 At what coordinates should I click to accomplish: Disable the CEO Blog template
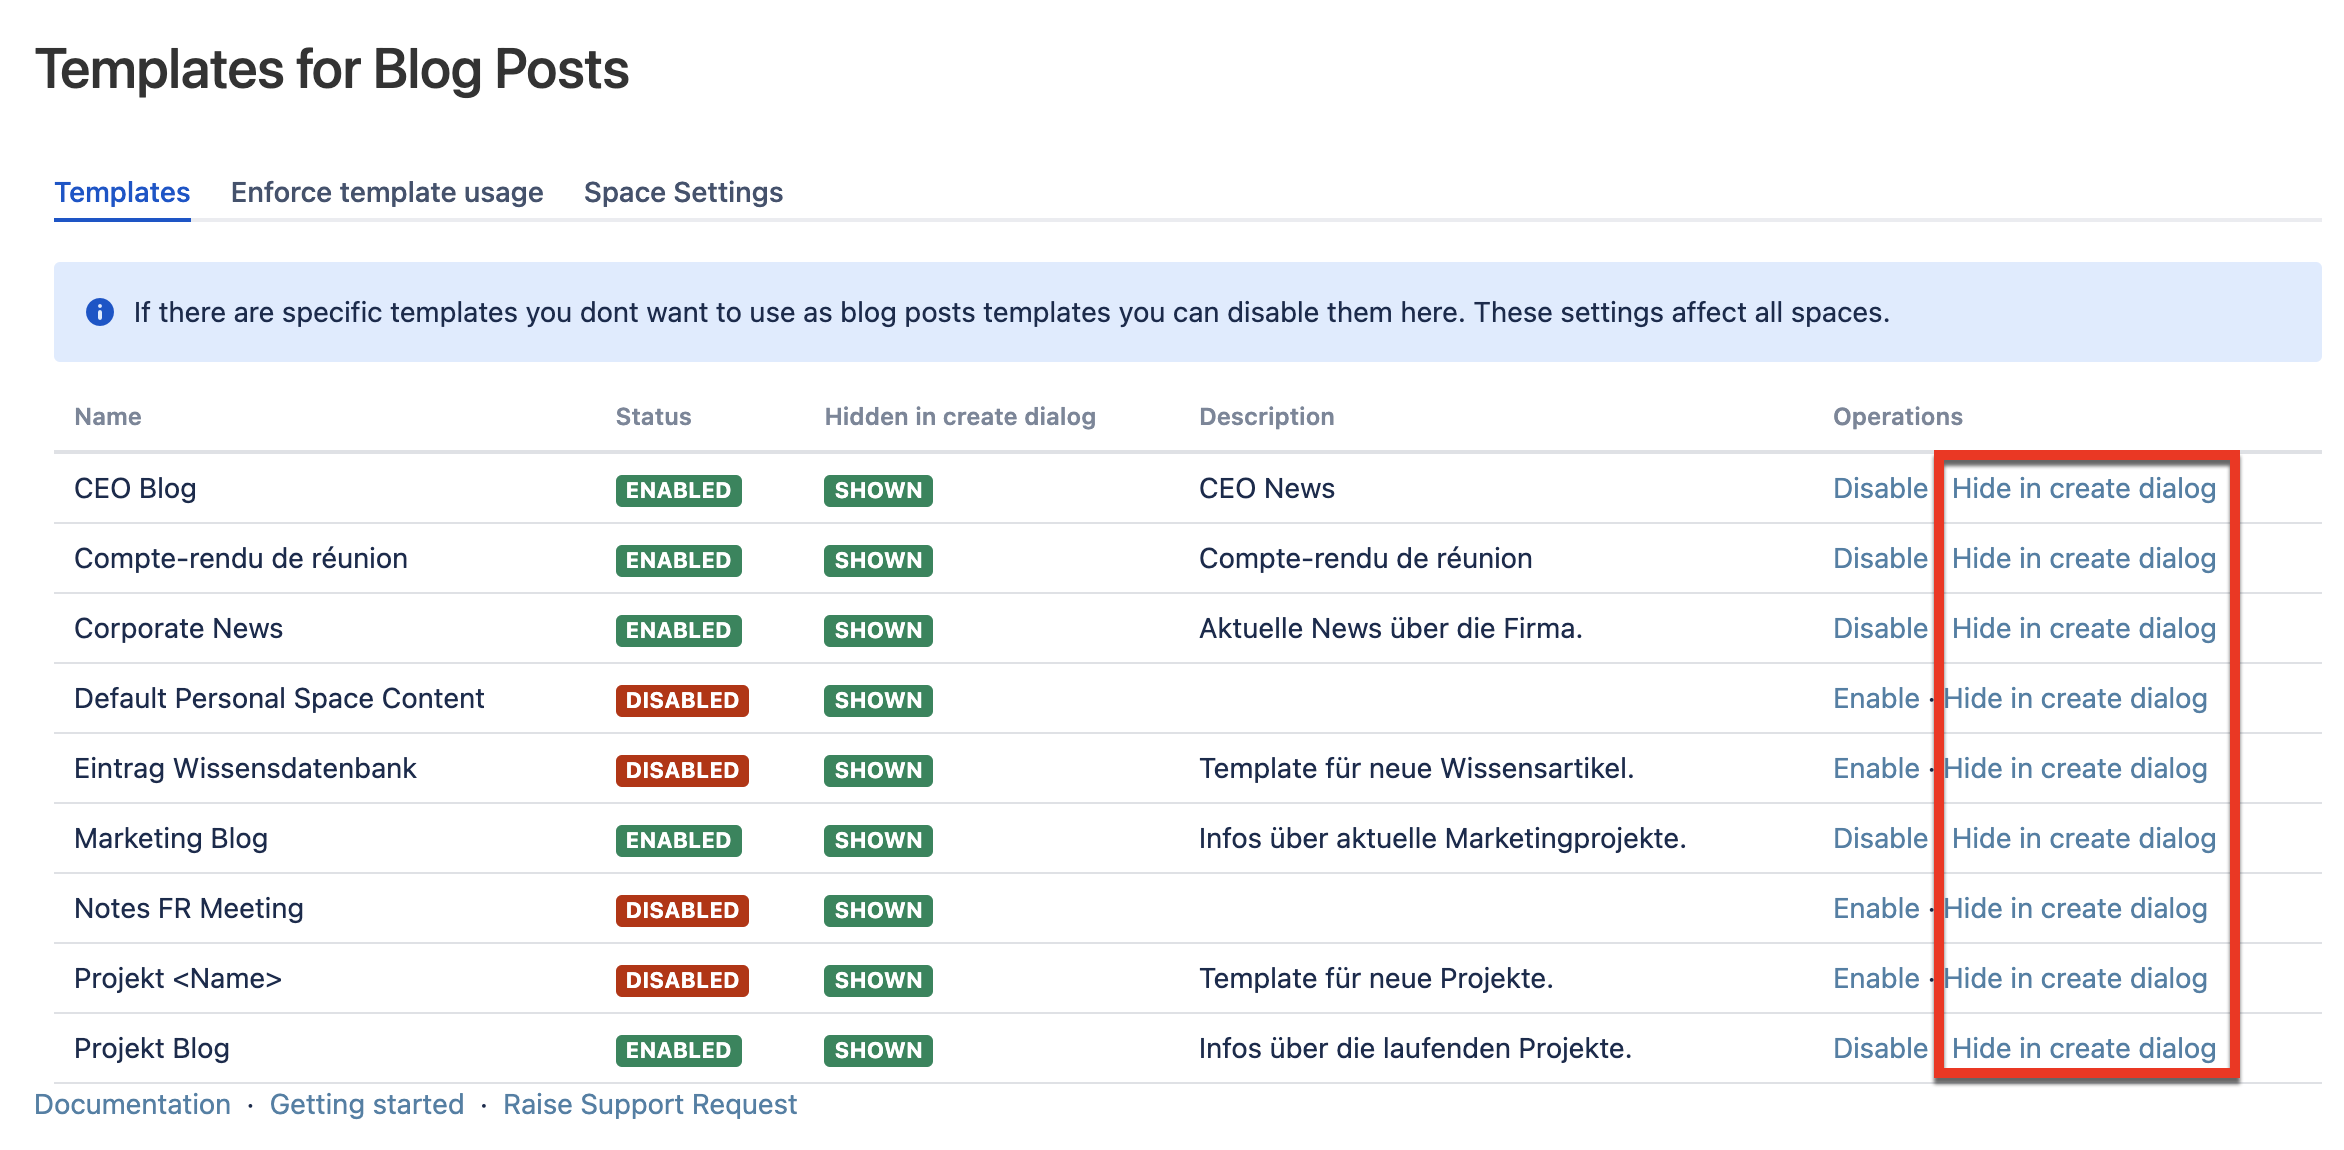pos(1879,488)
